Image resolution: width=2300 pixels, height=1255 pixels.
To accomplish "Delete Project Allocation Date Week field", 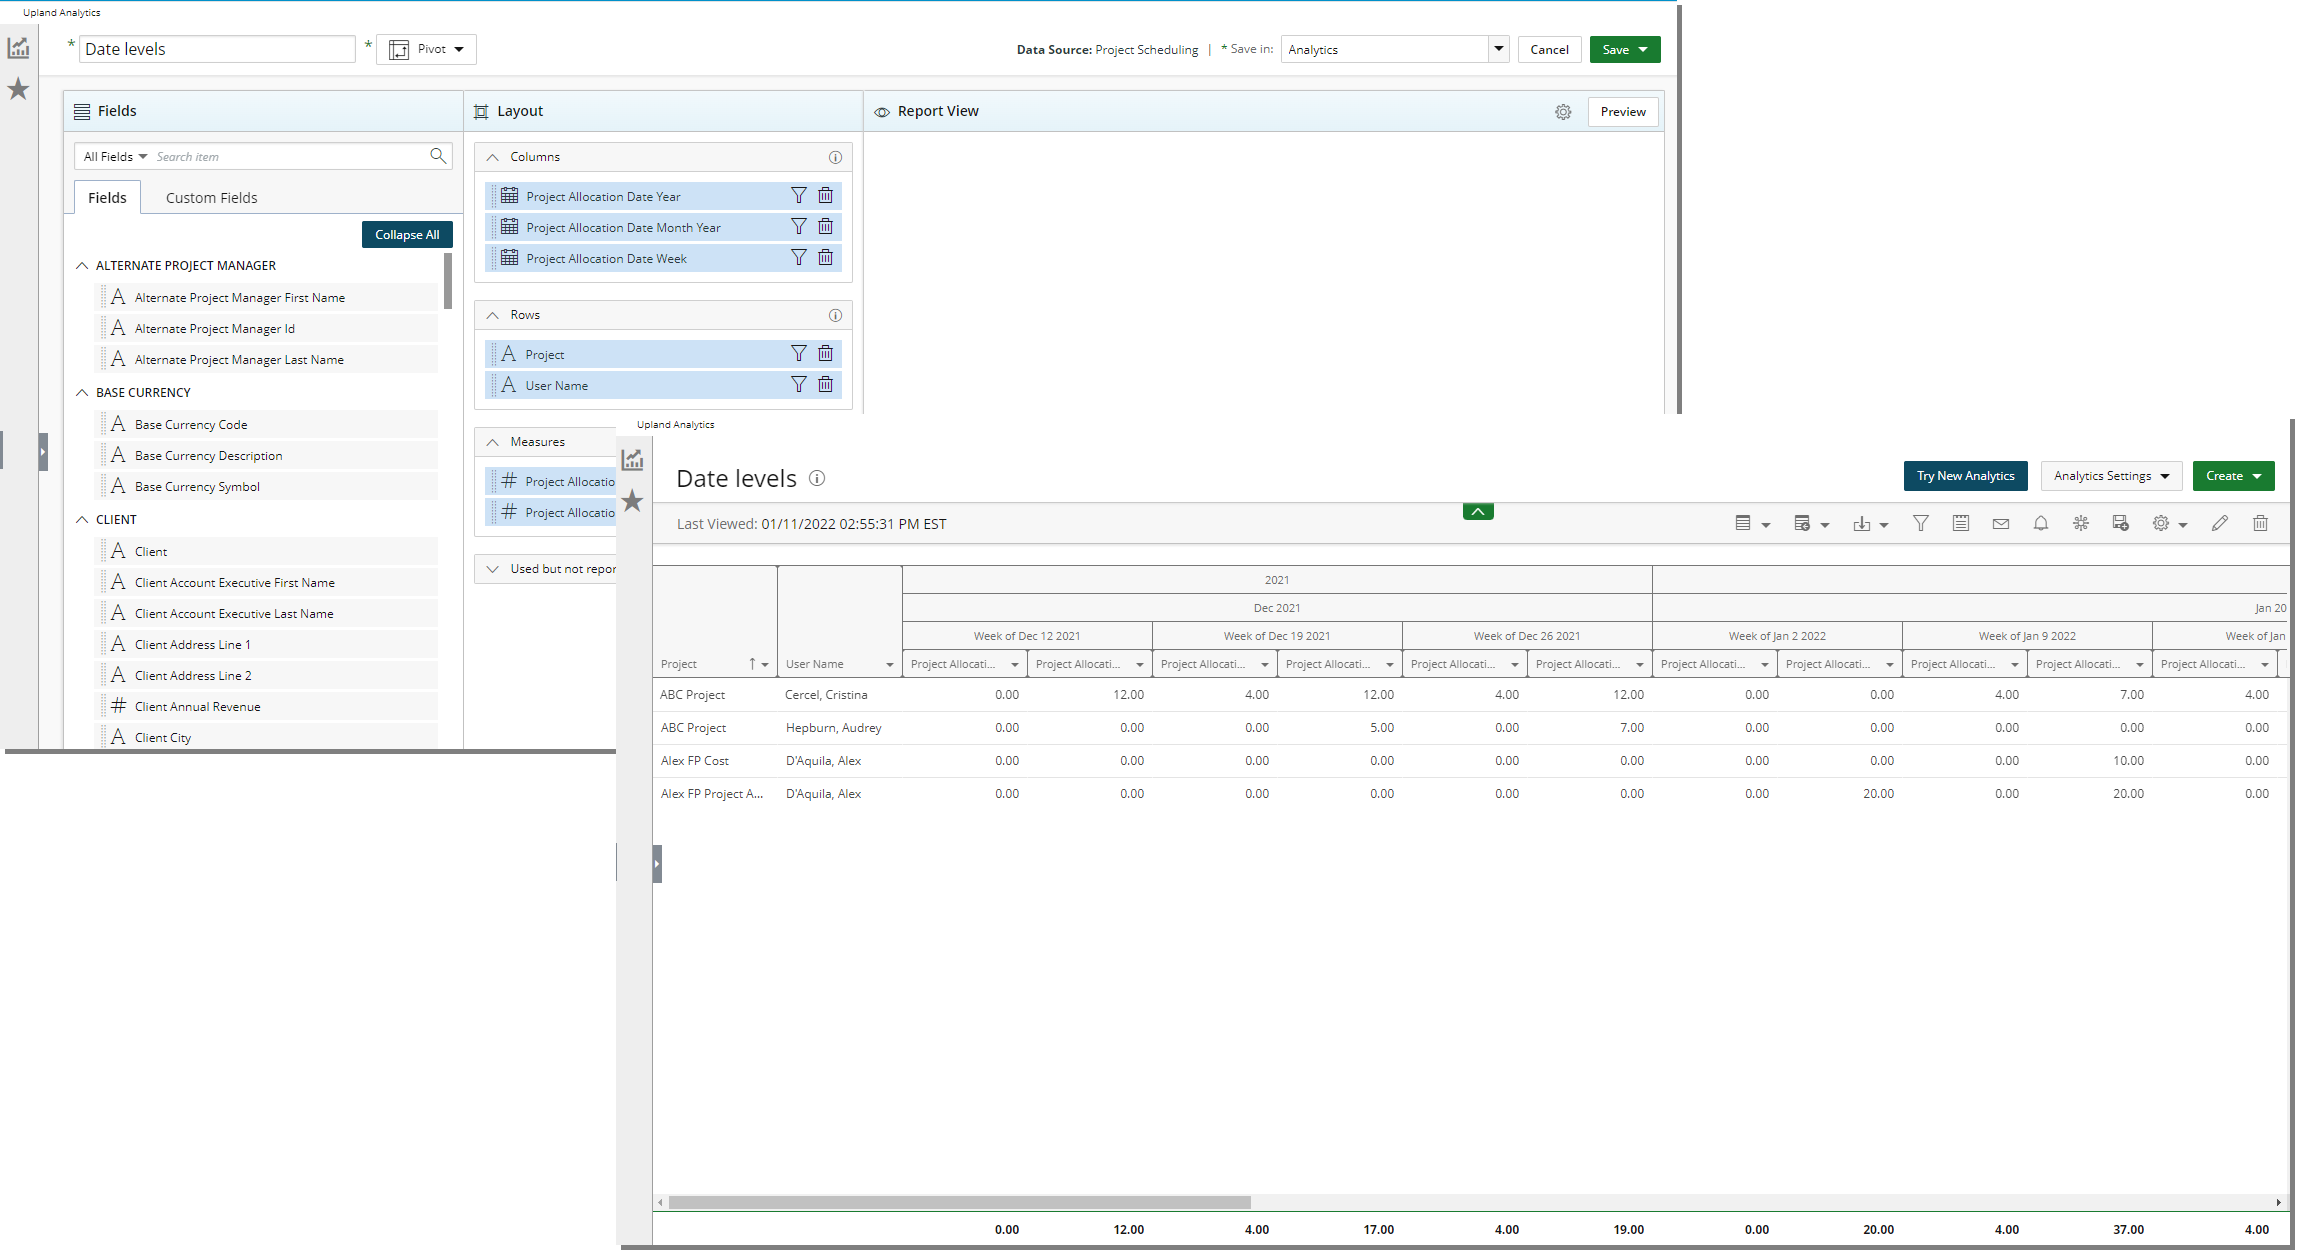I will [x=825, y=258].
